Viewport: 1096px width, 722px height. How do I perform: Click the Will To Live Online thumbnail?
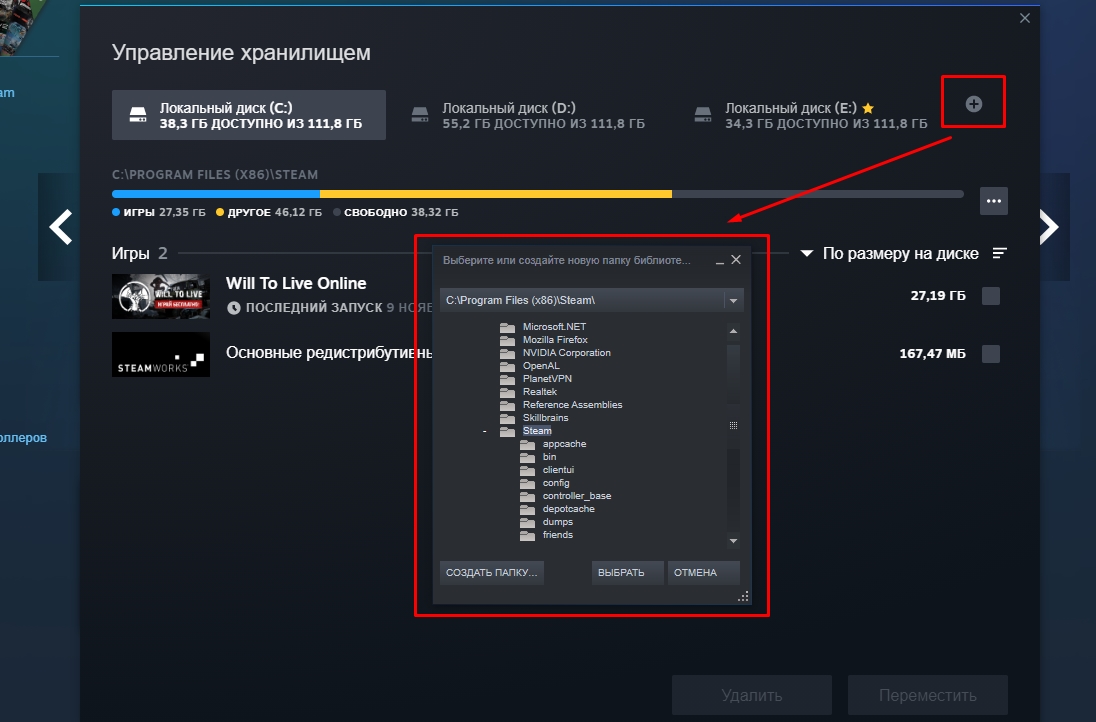[x=161, y=296]
